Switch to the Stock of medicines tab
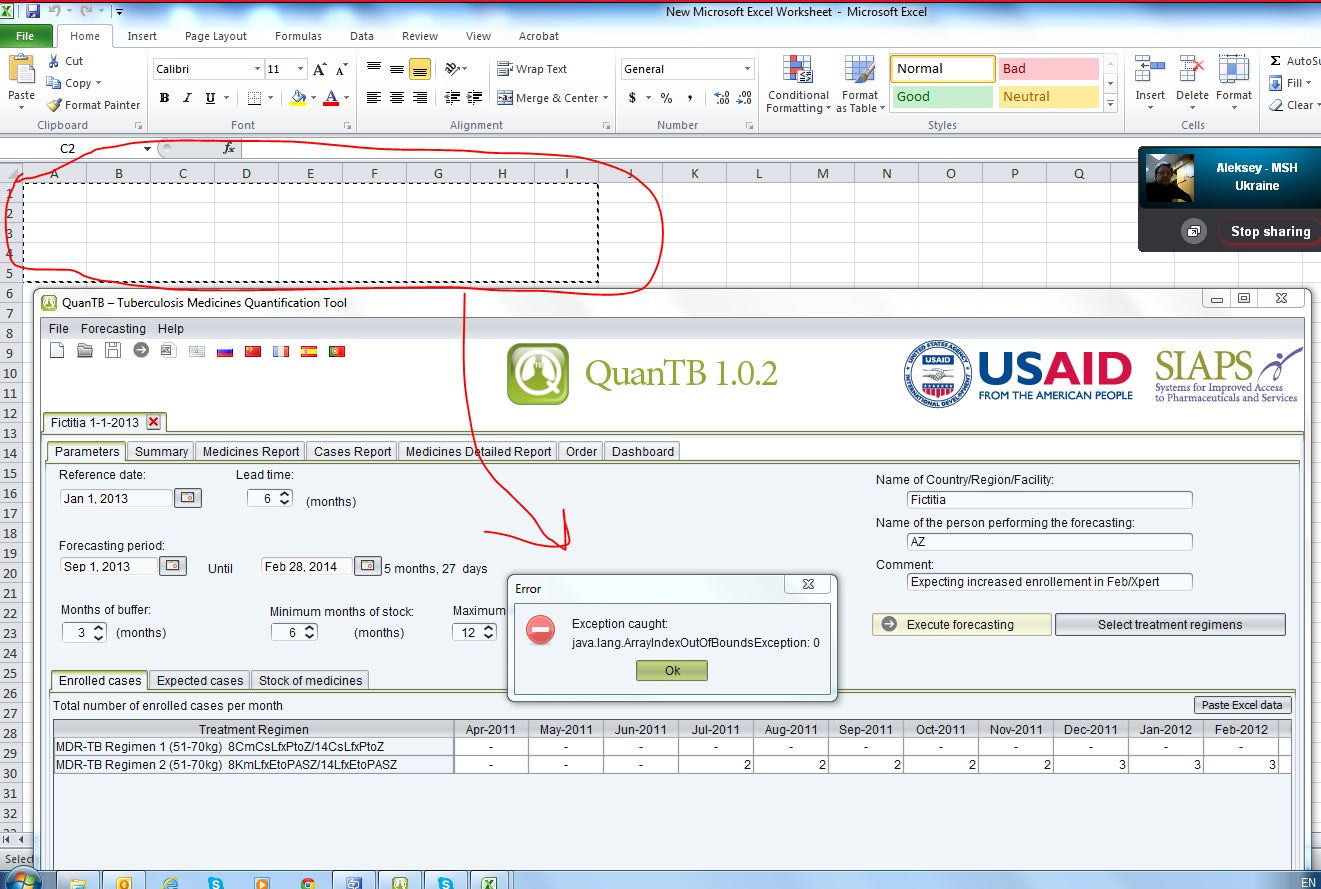Screen dimensions: 1321x889 (x=310, y=680)
